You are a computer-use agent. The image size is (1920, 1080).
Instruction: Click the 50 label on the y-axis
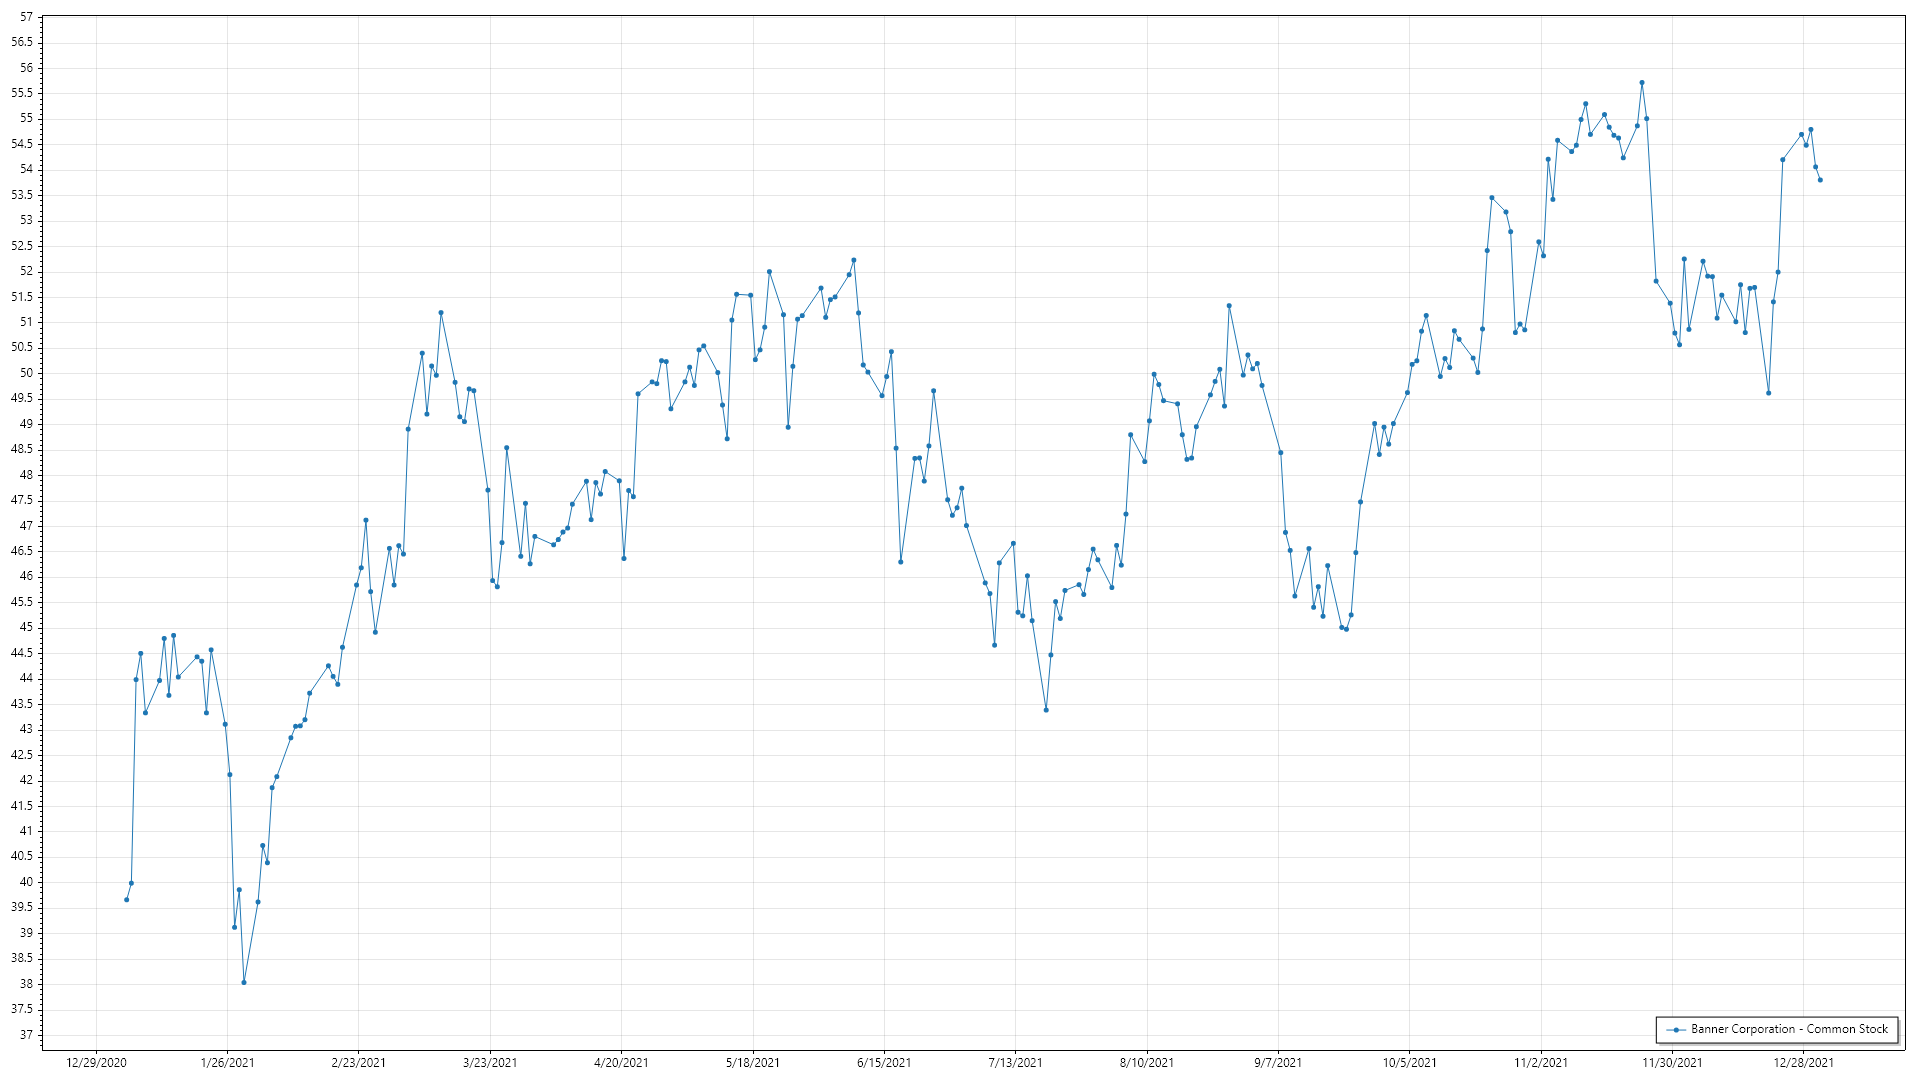(x=26, y=373)
